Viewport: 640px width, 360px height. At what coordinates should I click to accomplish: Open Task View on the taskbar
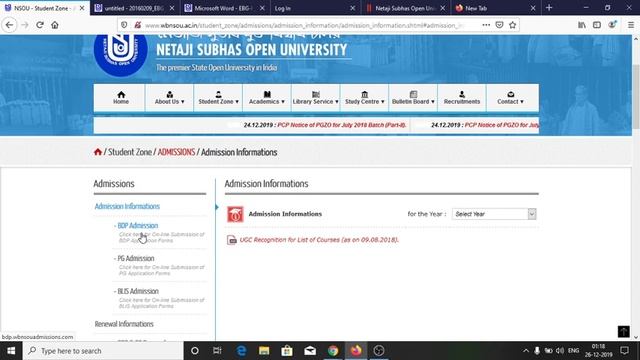[217, 351]
